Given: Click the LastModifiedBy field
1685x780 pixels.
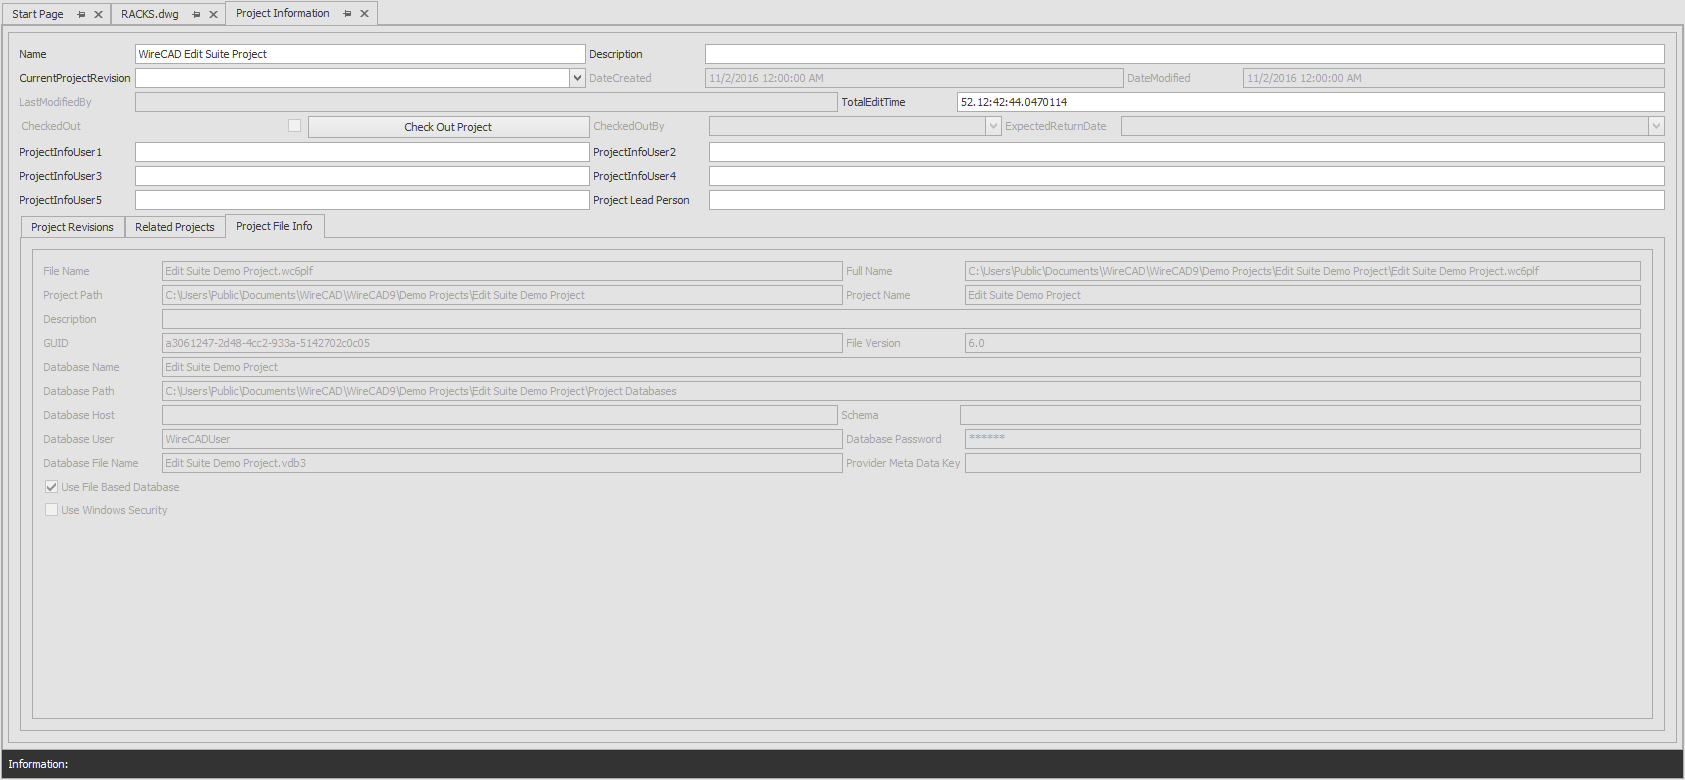Looking at the screenshot, I should coord(486,102).
